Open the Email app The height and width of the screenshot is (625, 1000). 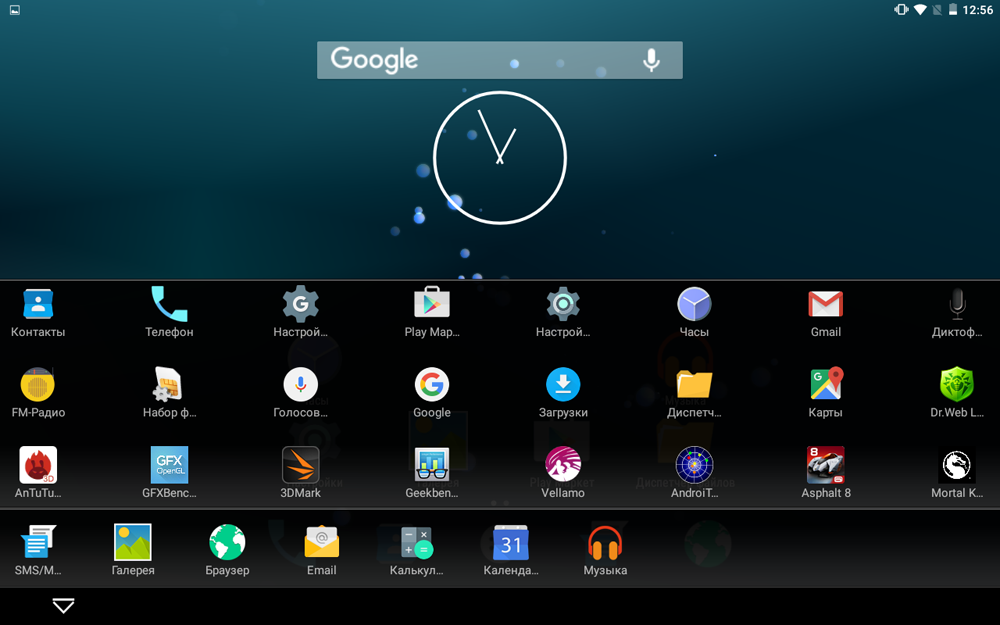coord(321,542)
